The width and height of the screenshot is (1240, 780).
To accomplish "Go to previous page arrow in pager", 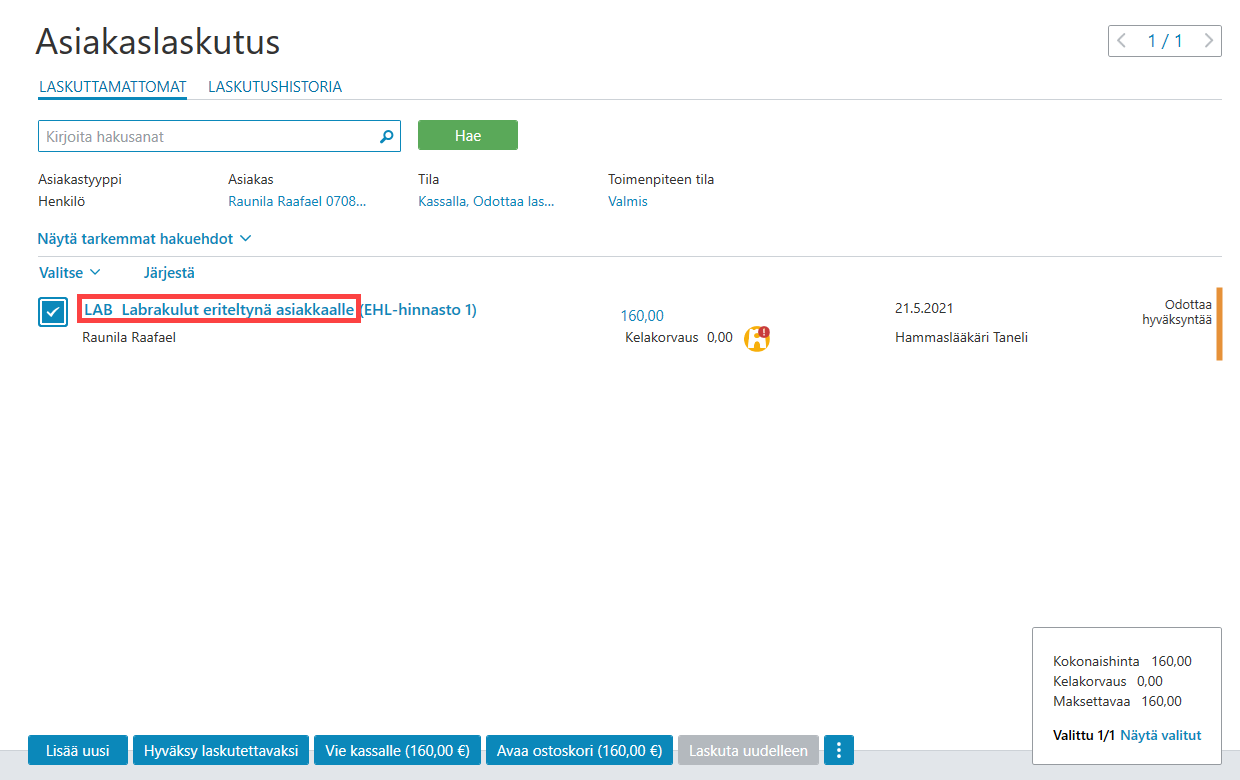I will tap(1121, 41).
